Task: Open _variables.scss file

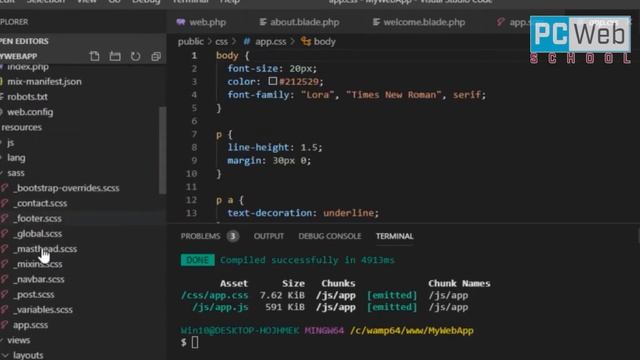Action: tap(43, 309)
